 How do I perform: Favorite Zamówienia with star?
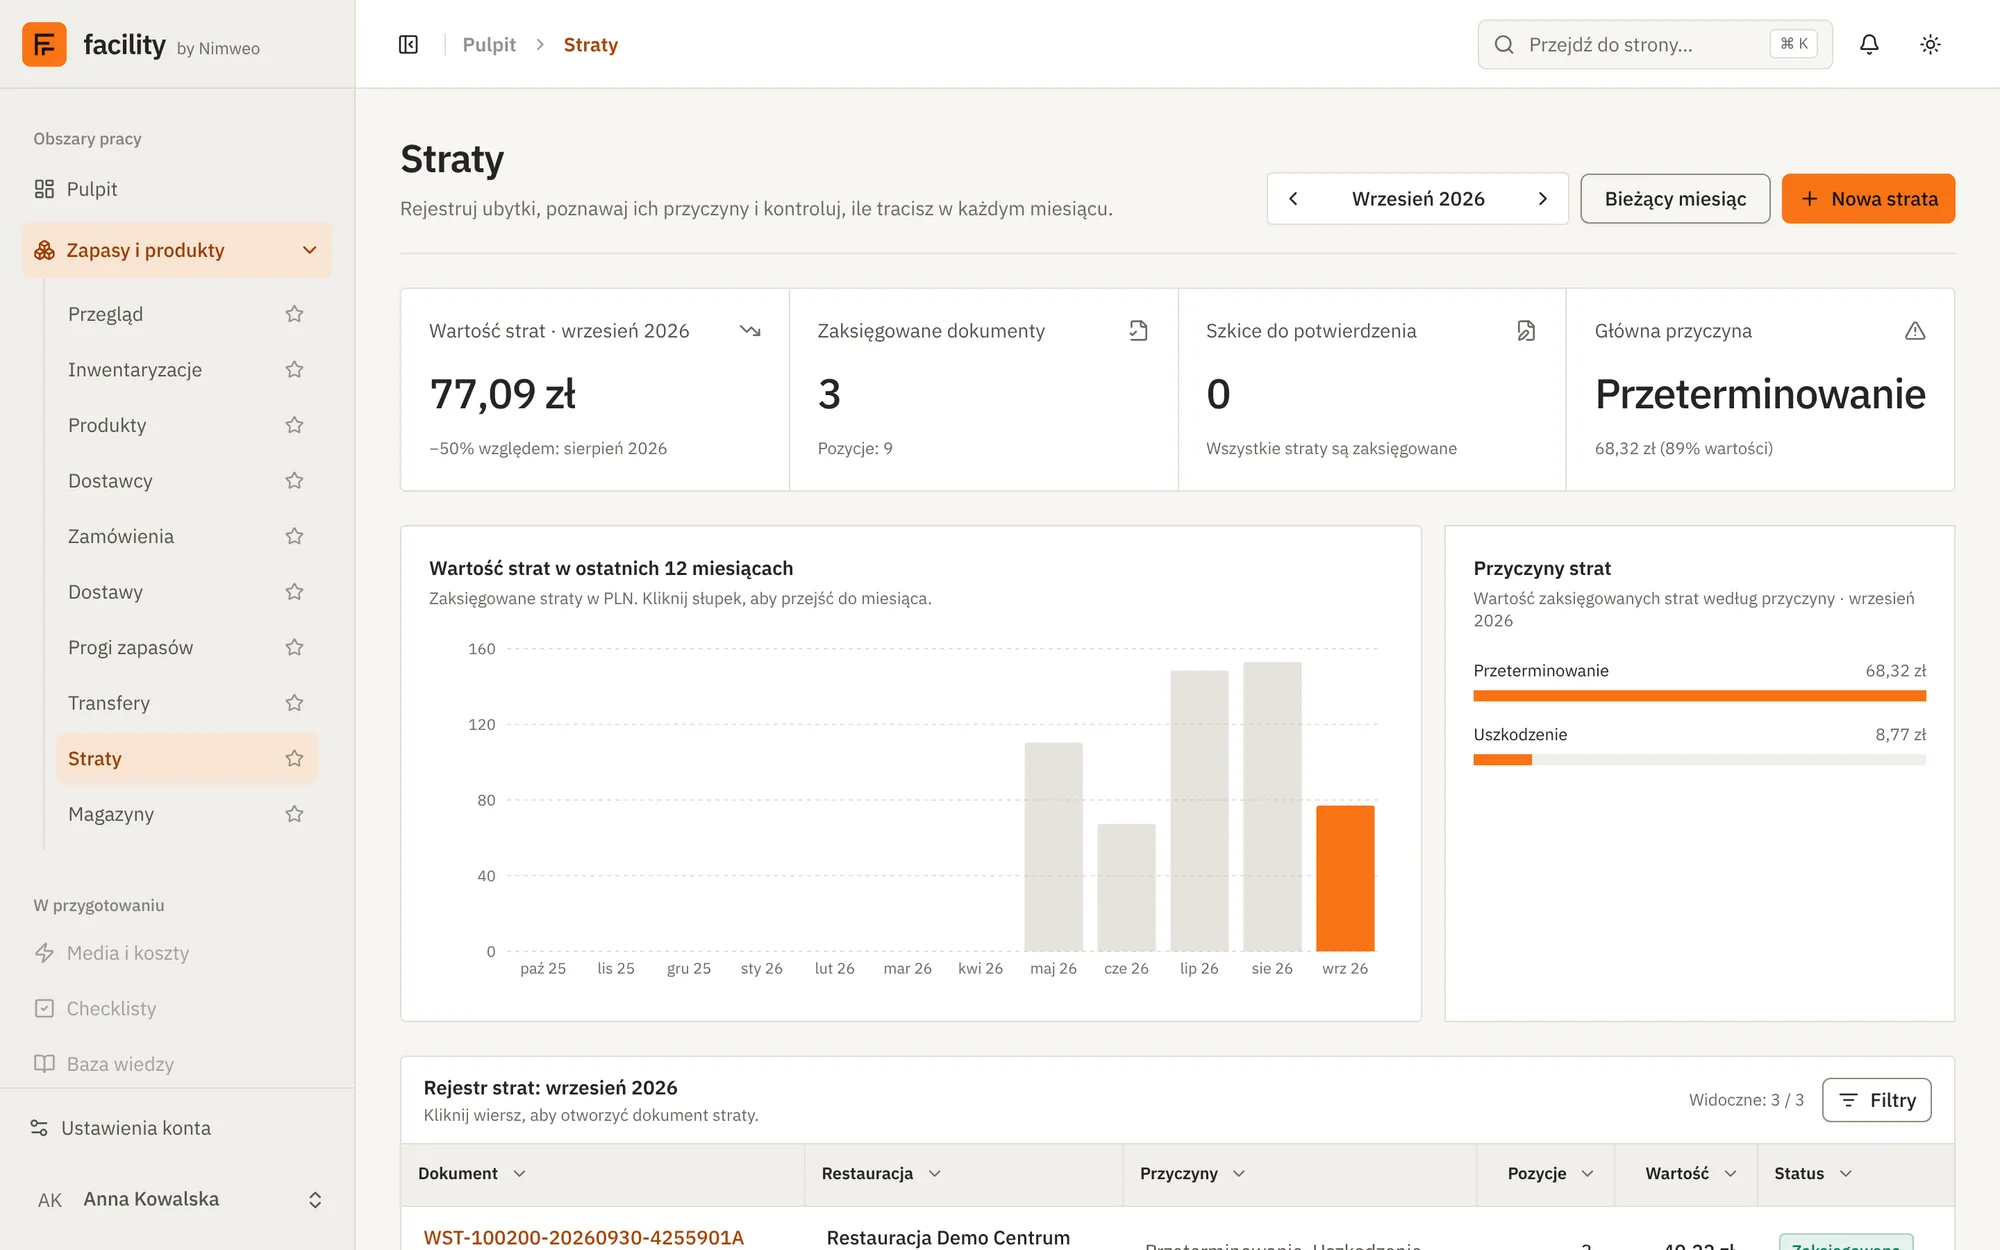click(x=294, y=536)
